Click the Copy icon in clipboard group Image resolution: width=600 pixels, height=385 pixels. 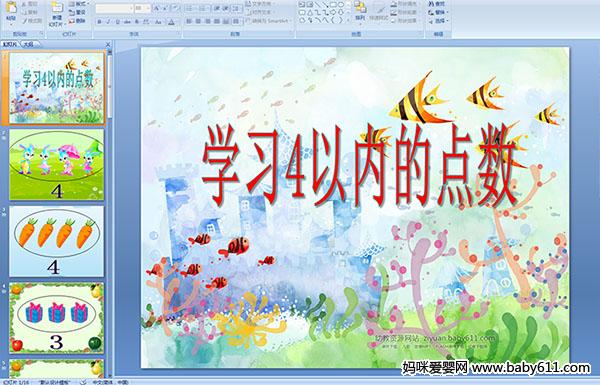click(24, 13)
